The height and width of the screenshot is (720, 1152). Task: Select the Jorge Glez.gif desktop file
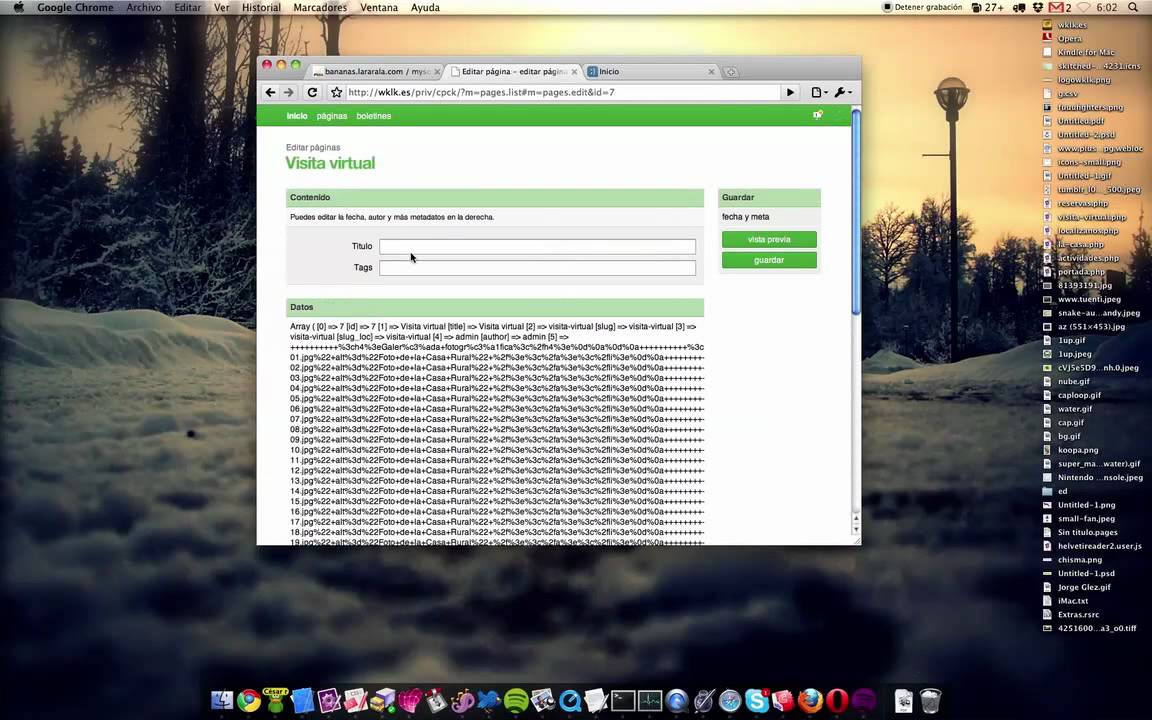point(1077,587)
